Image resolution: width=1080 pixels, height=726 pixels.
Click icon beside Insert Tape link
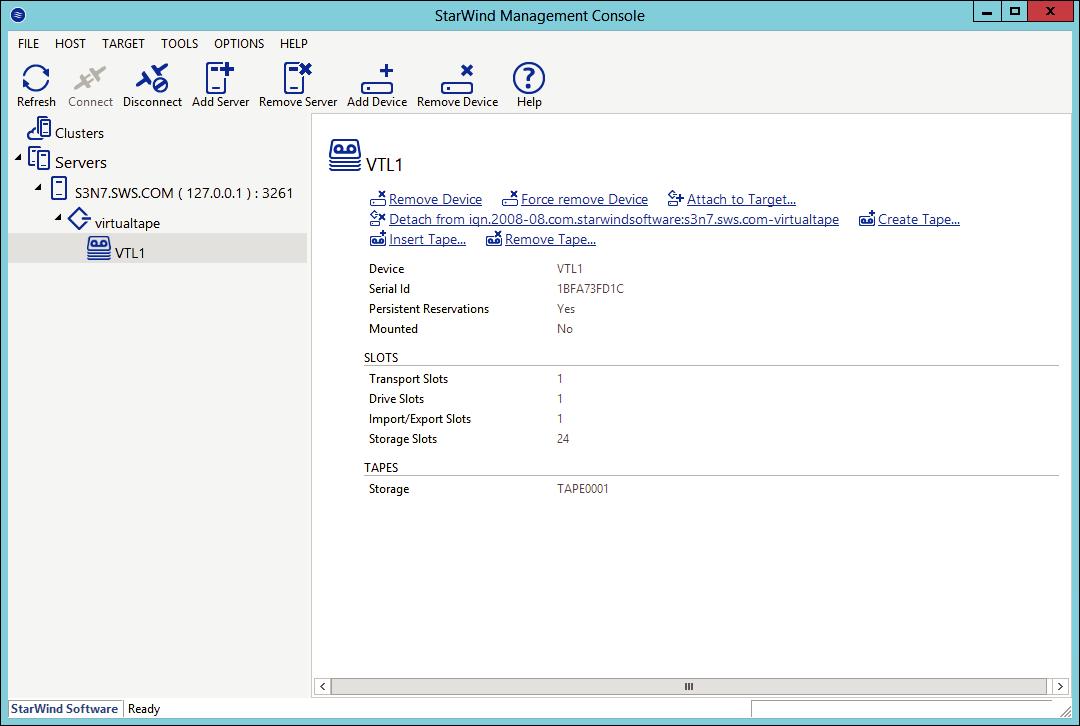pyautogui.click(x=377, y=239)
